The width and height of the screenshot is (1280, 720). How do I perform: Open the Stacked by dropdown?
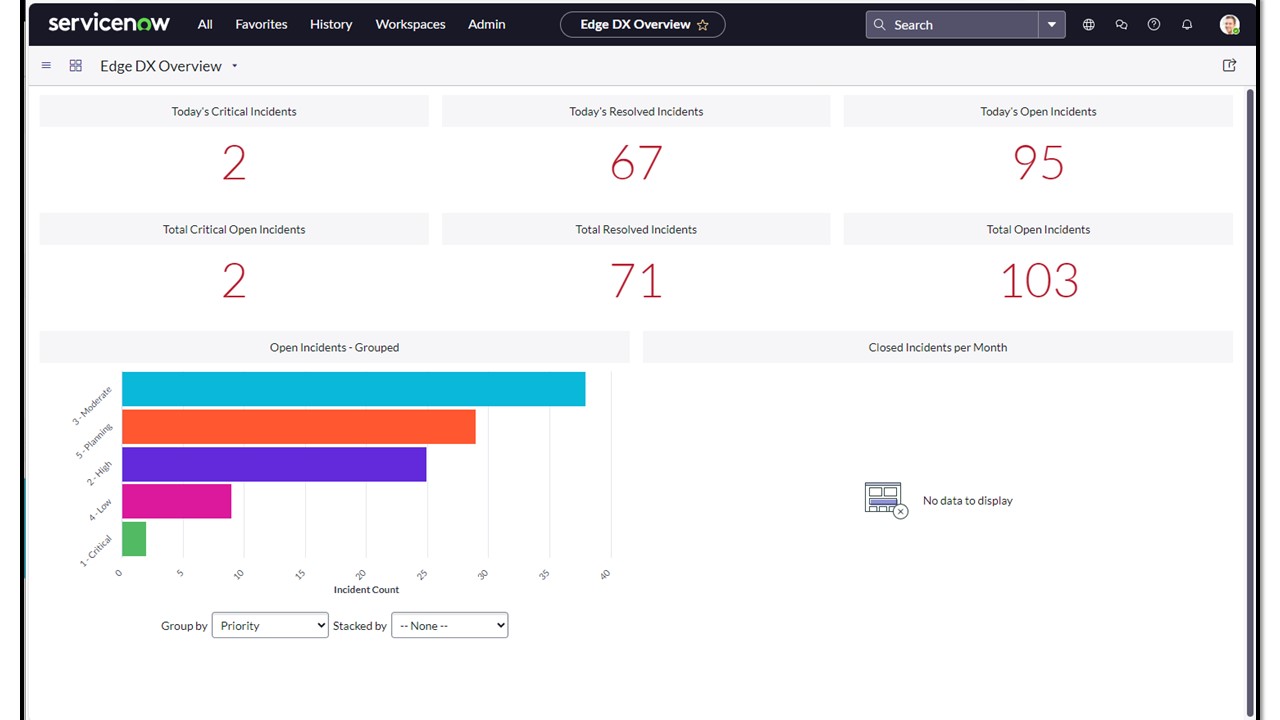[x=449, y=626]
